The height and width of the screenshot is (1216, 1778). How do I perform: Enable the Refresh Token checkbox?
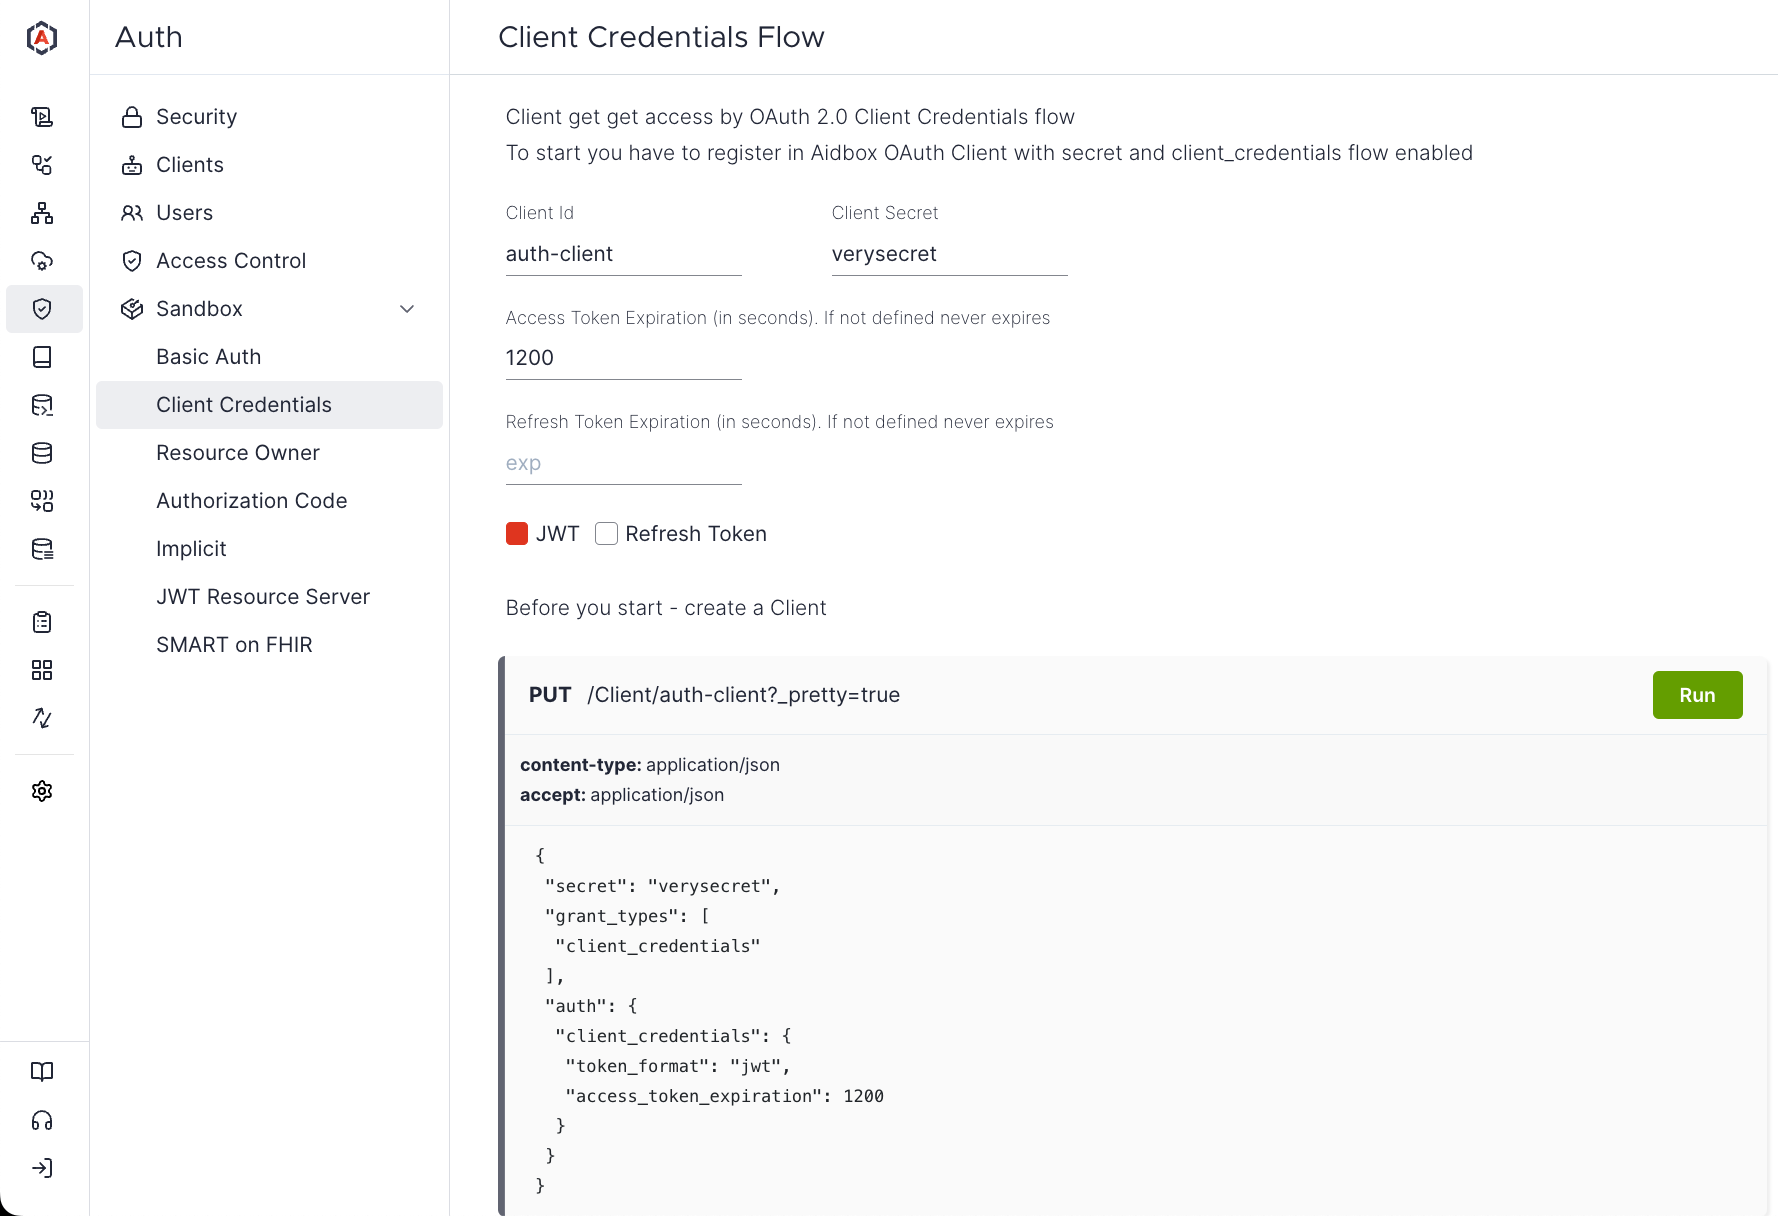click(x=606, y=534)
